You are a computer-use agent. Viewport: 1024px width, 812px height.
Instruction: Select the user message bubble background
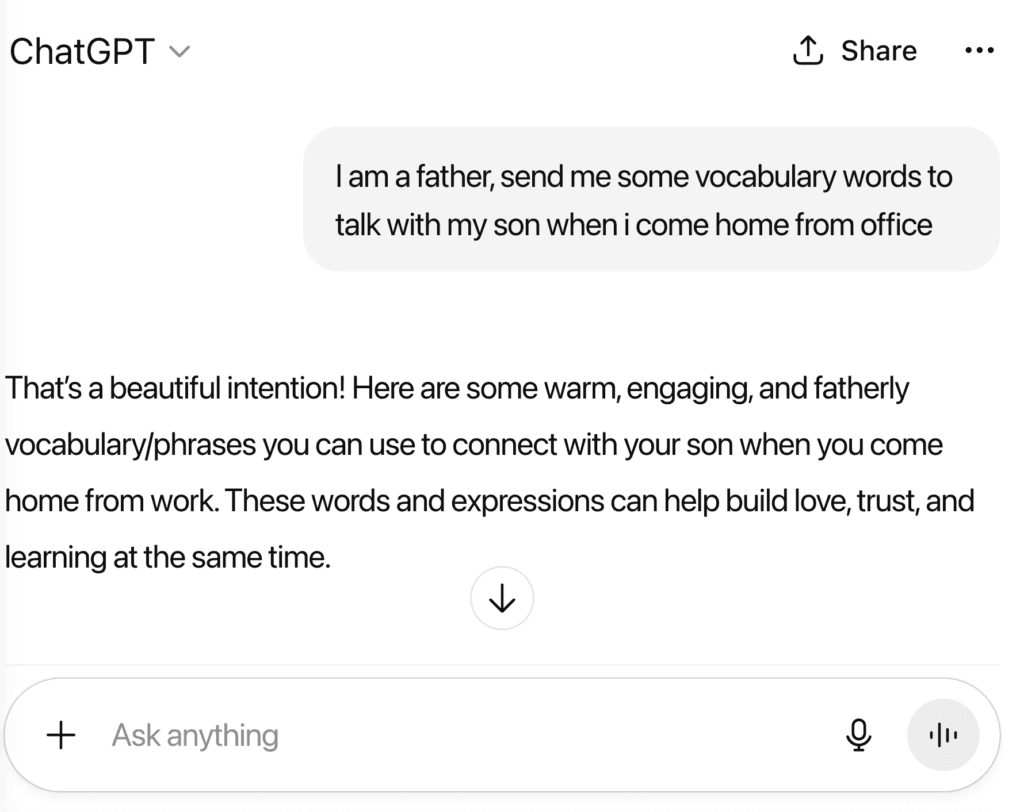650,199
